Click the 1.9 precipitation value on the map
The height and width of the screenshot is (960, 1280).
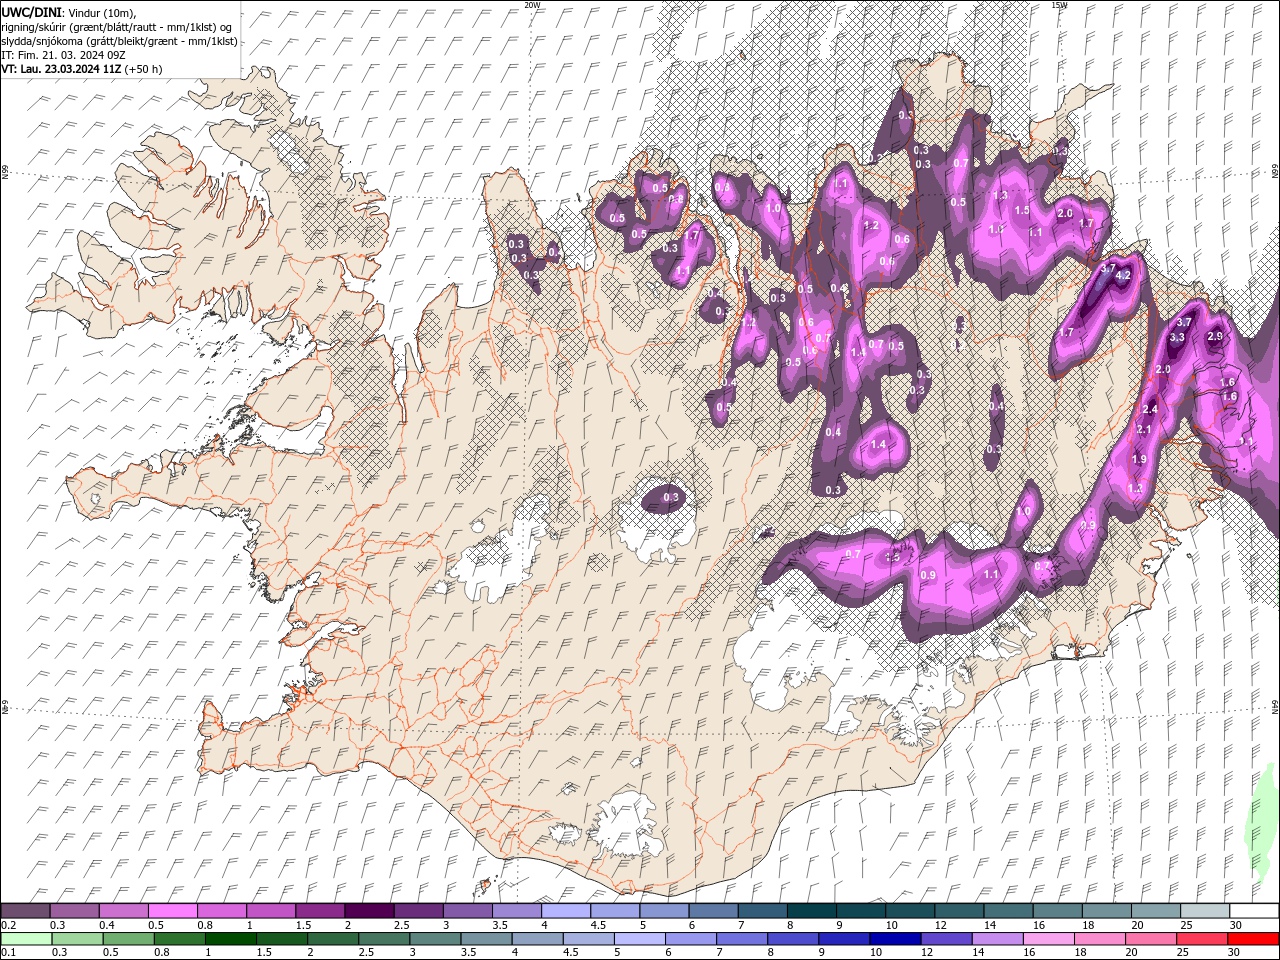[x=1139, y=460]
